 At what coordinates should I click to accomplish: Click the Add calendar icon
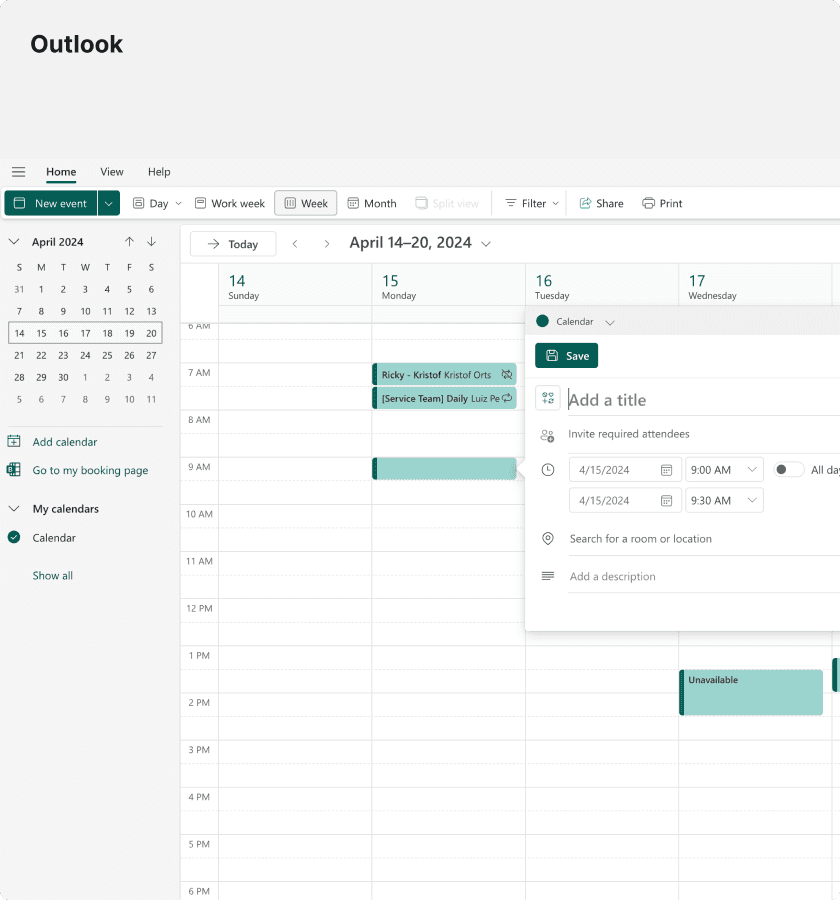point(14,441)
